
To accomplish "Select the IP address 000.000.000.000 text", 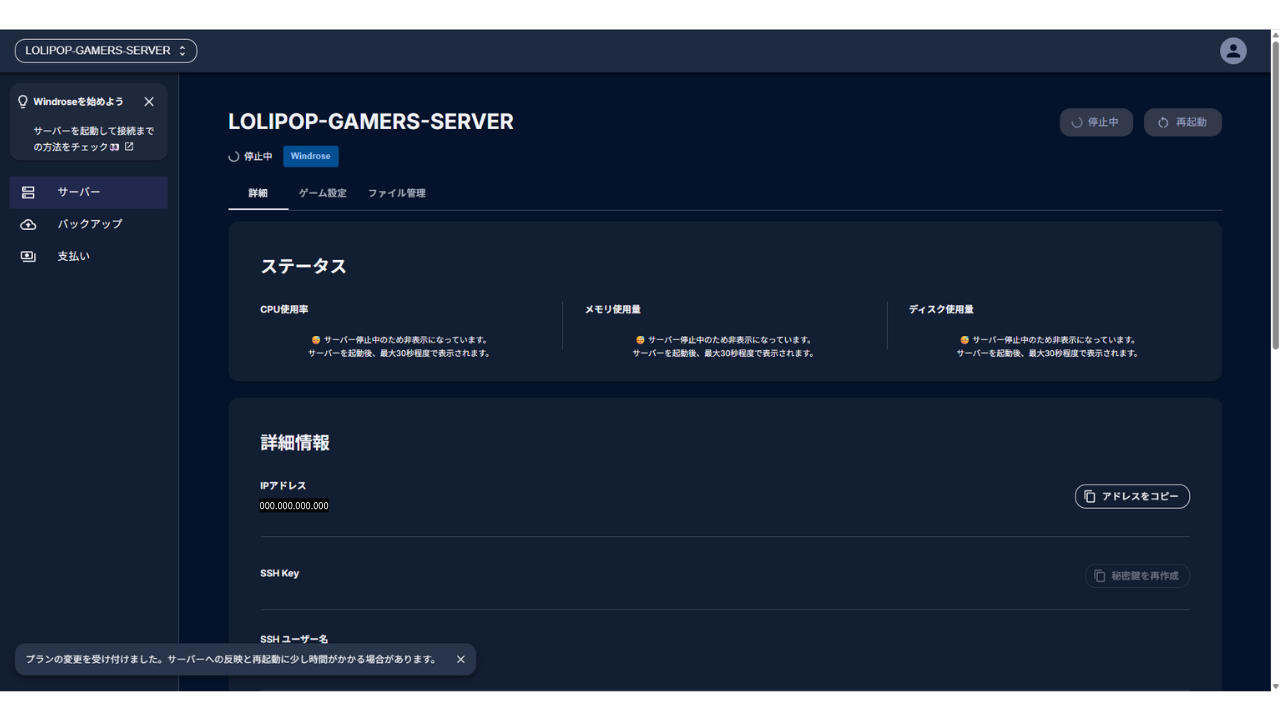I will pos(294,506).
